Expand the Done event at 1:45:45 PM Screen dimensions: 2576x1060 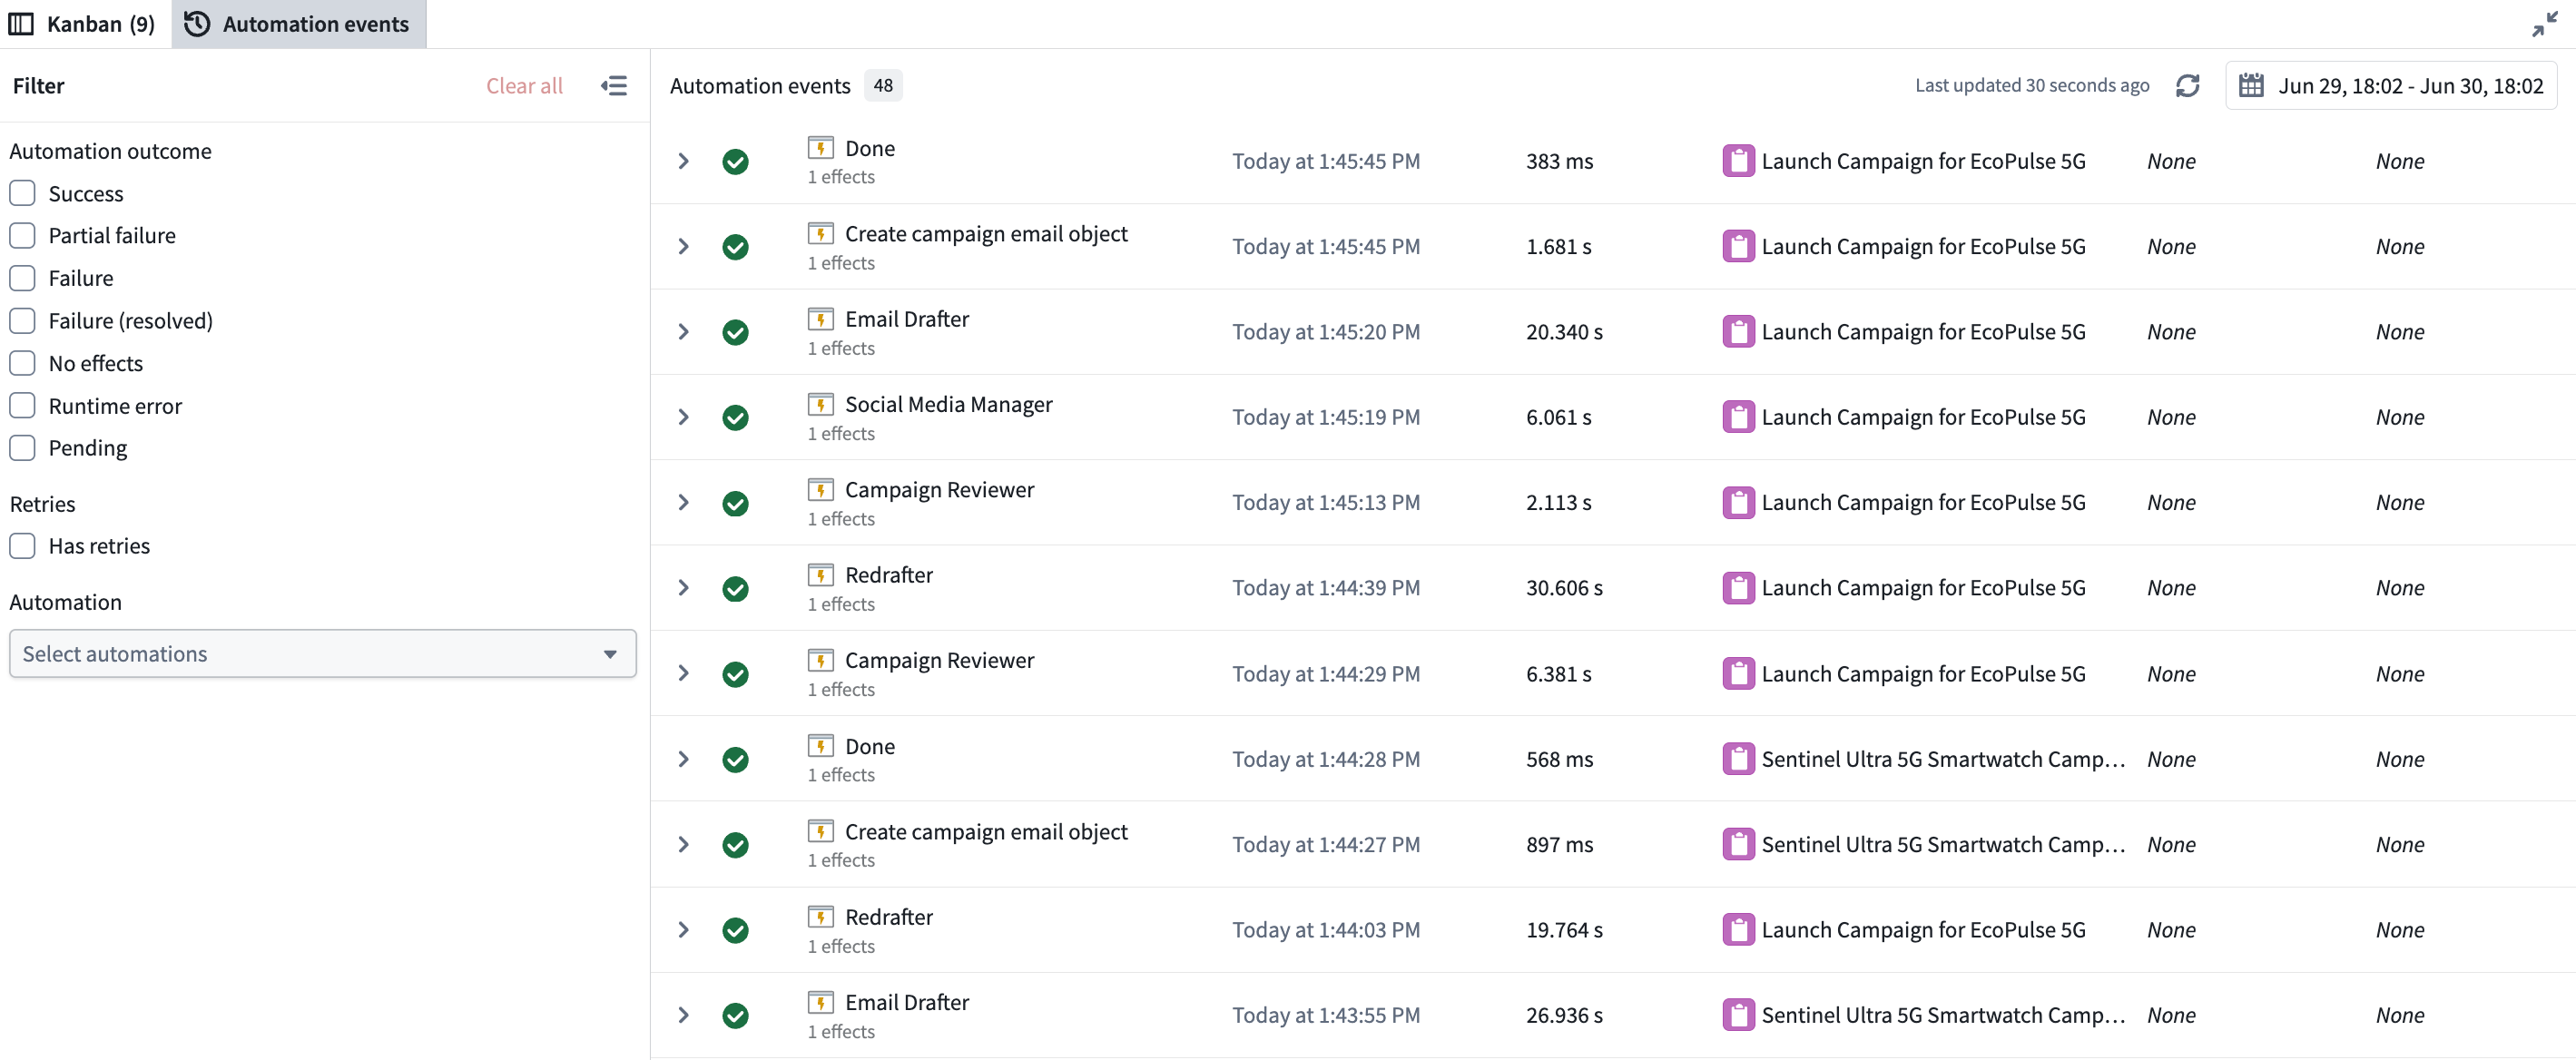tap(683, 161)
